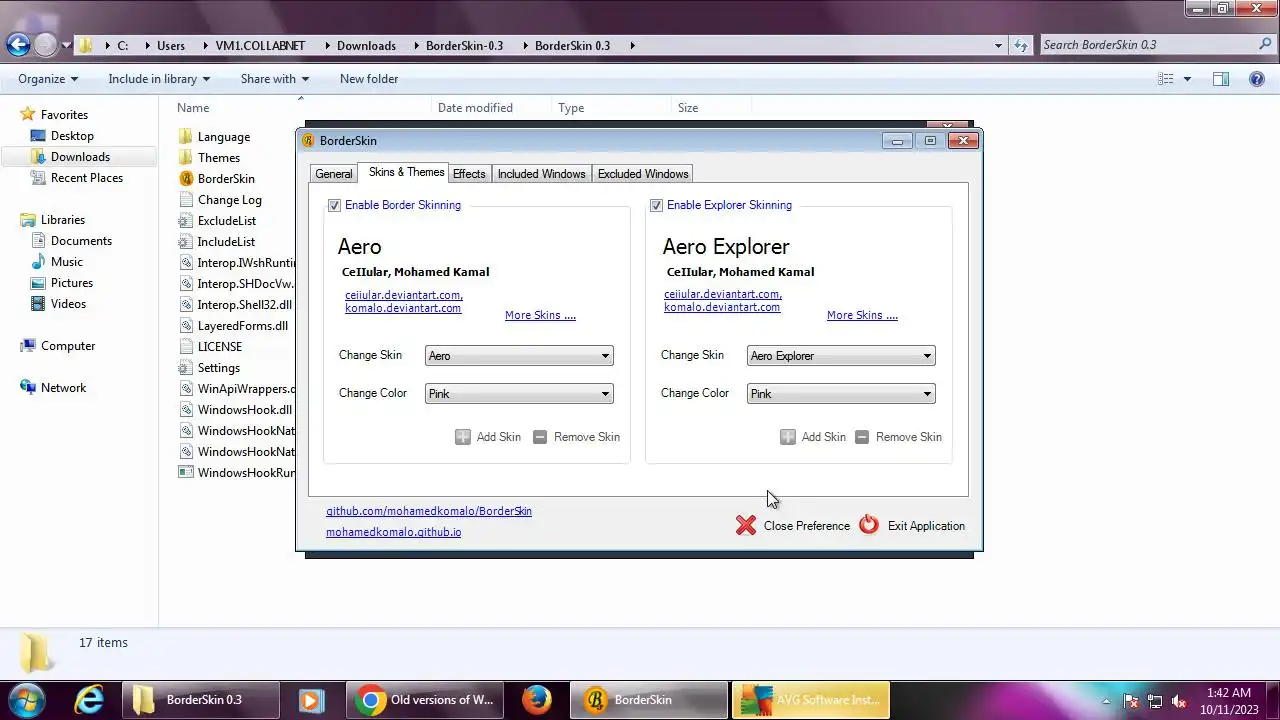Click the Add Skin plus icon under Aero
Screen dimensions: 1280x720
tap(463, 437)
